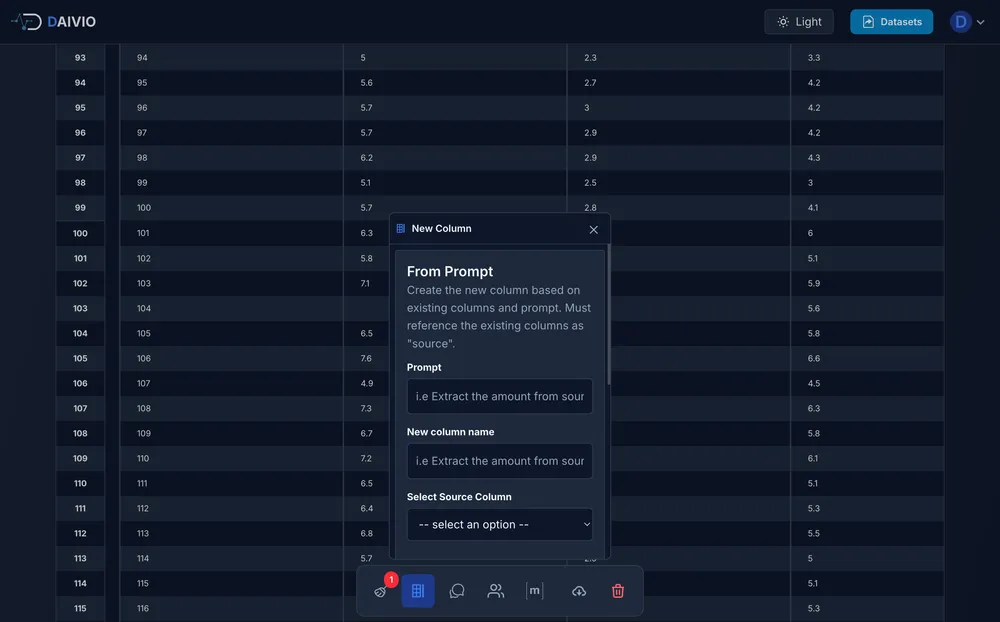Select the bracketed m icon
1000x622 pixels.
(x=535, y=591)
